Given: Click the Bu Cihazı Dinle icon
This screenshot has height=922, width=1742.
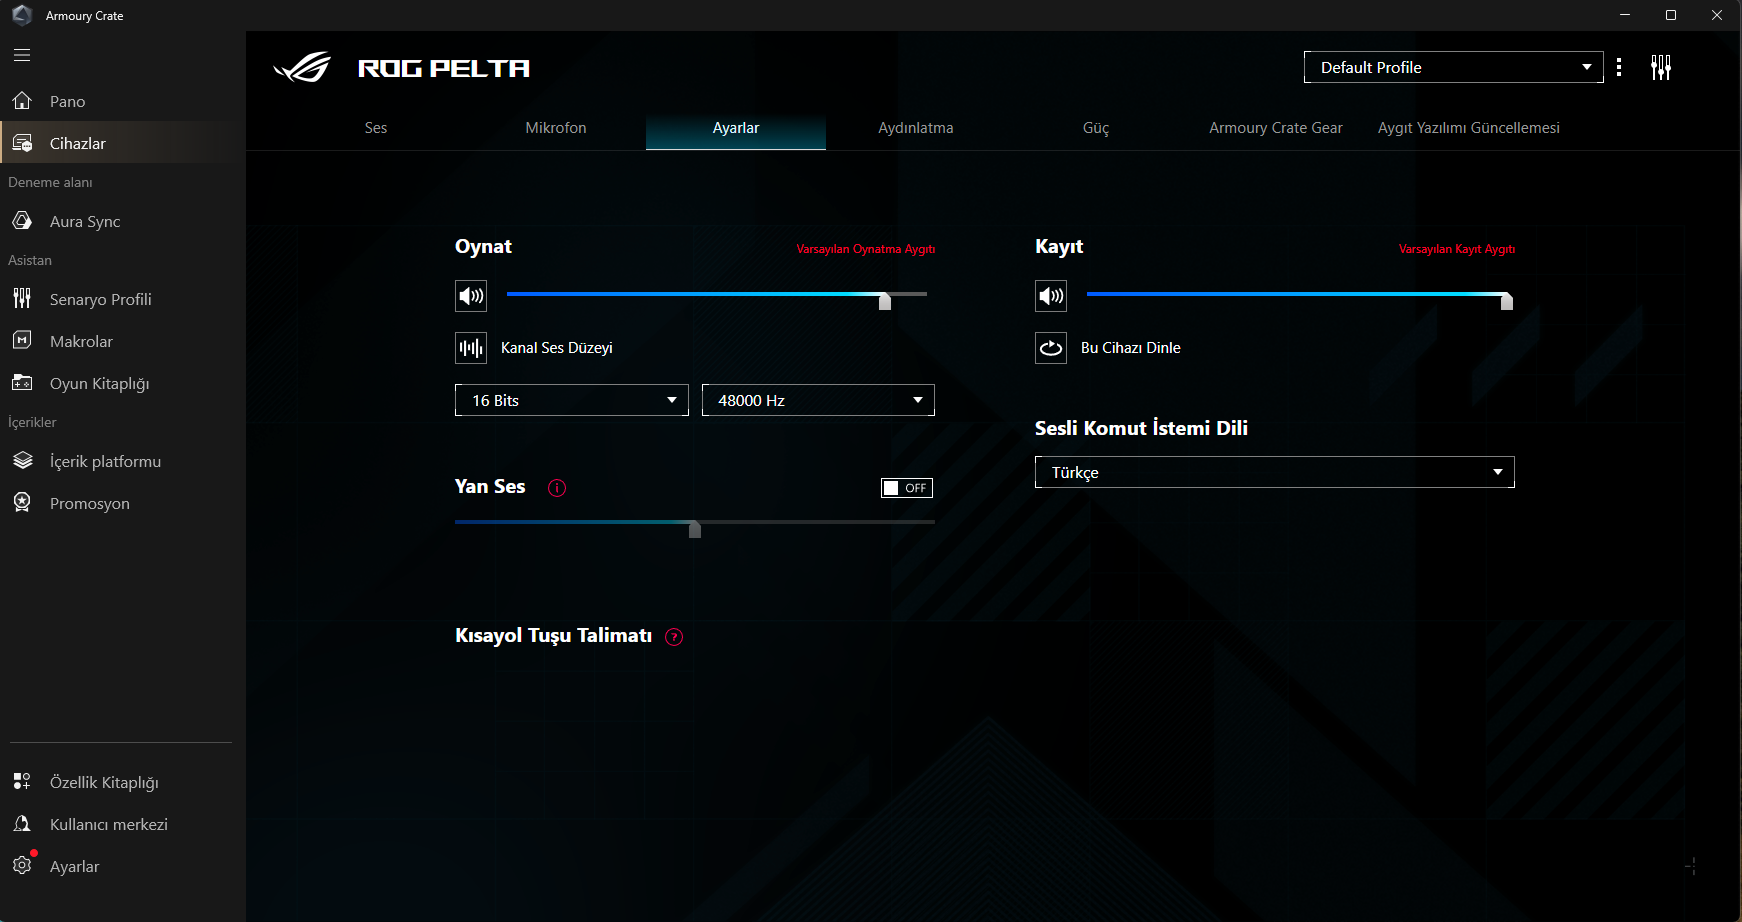Looking at the screenshot, I should pos(1051,348).
